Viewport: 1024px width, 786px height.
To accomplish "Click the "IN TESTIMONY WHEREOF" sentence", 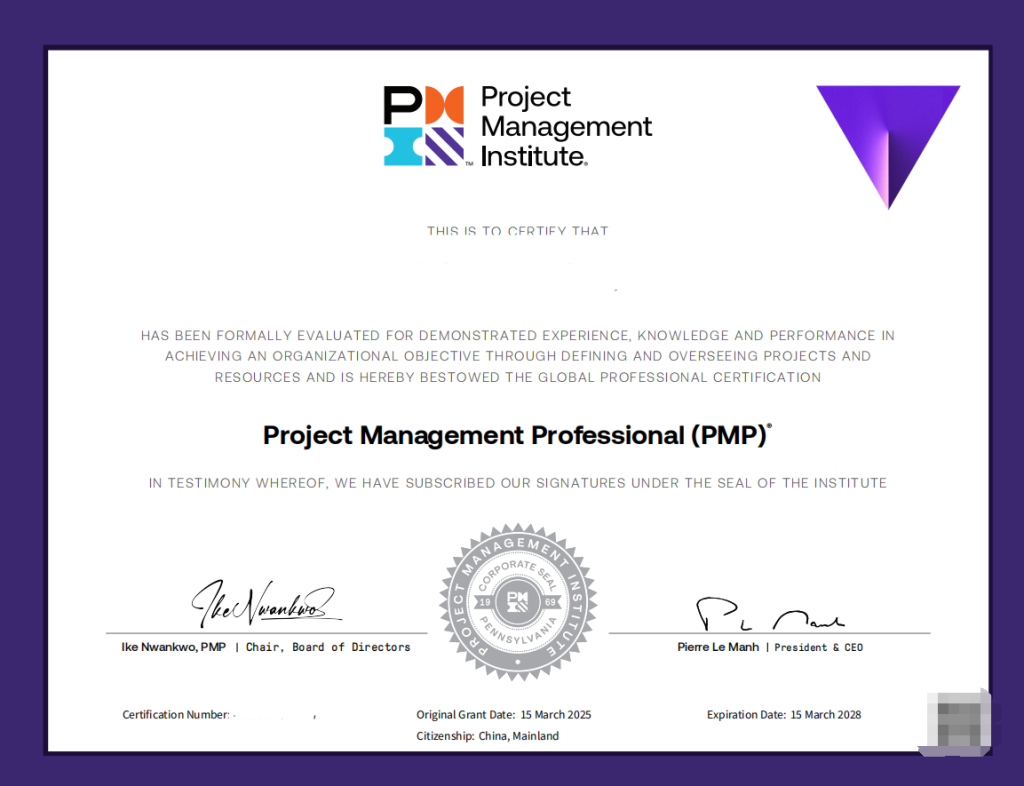I will click(x=518, y=483).
